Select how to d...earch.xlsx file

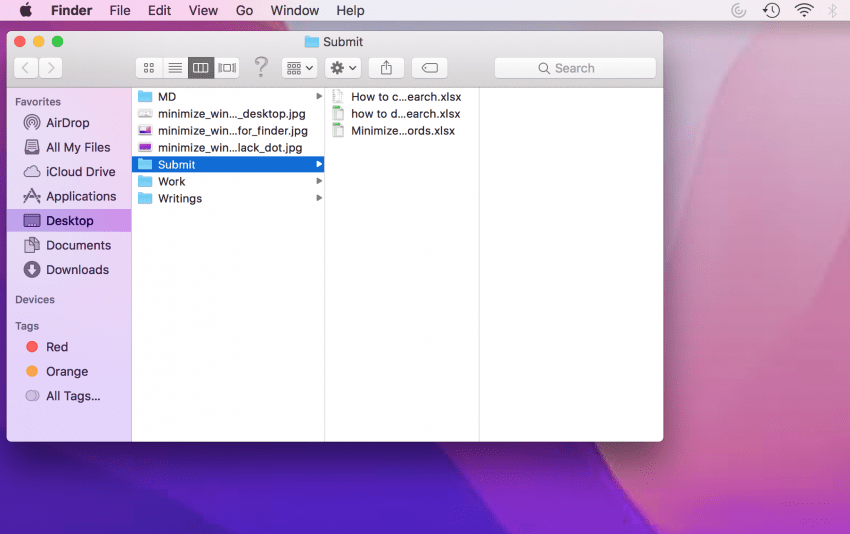(402, 114)
